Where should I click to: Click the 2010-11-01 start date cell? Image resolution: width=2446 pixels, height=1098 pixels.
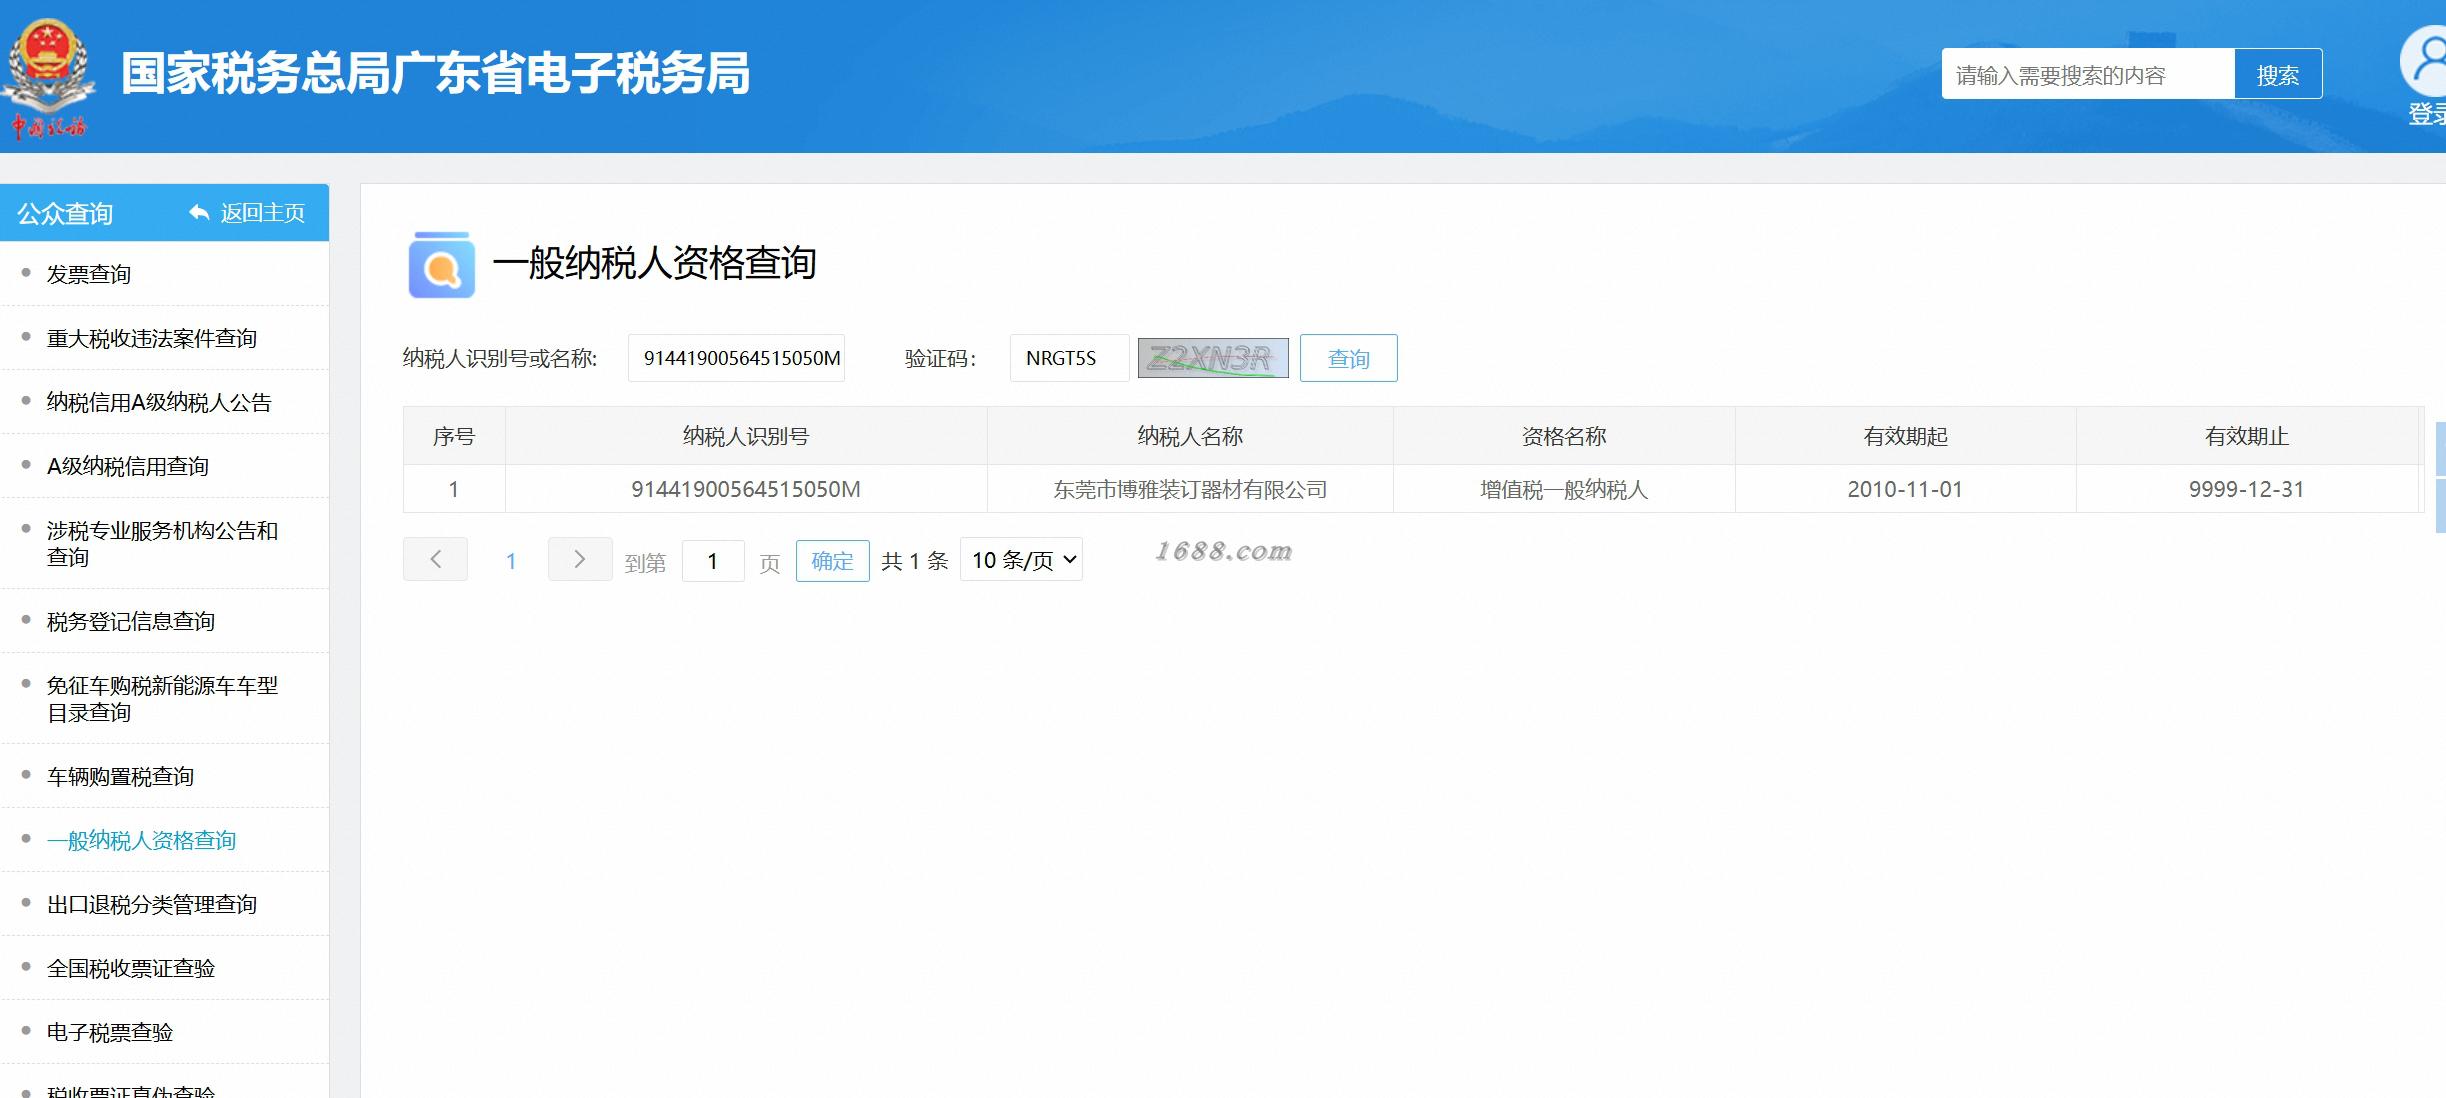click(1906, 489)
